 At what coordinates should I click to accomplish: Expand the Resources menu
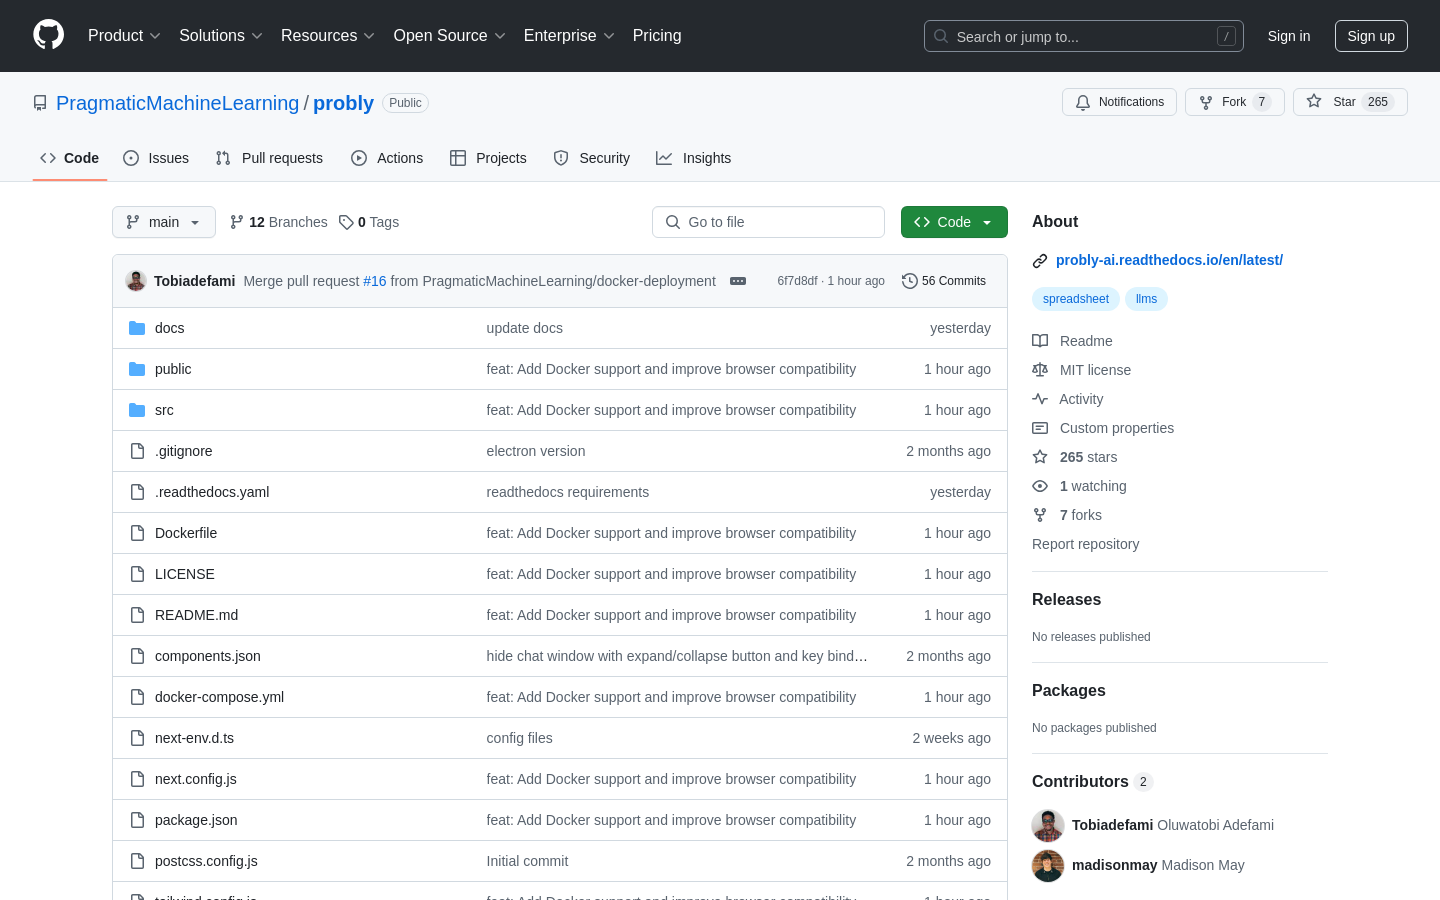pyautogui.click(x=328, y=35)
